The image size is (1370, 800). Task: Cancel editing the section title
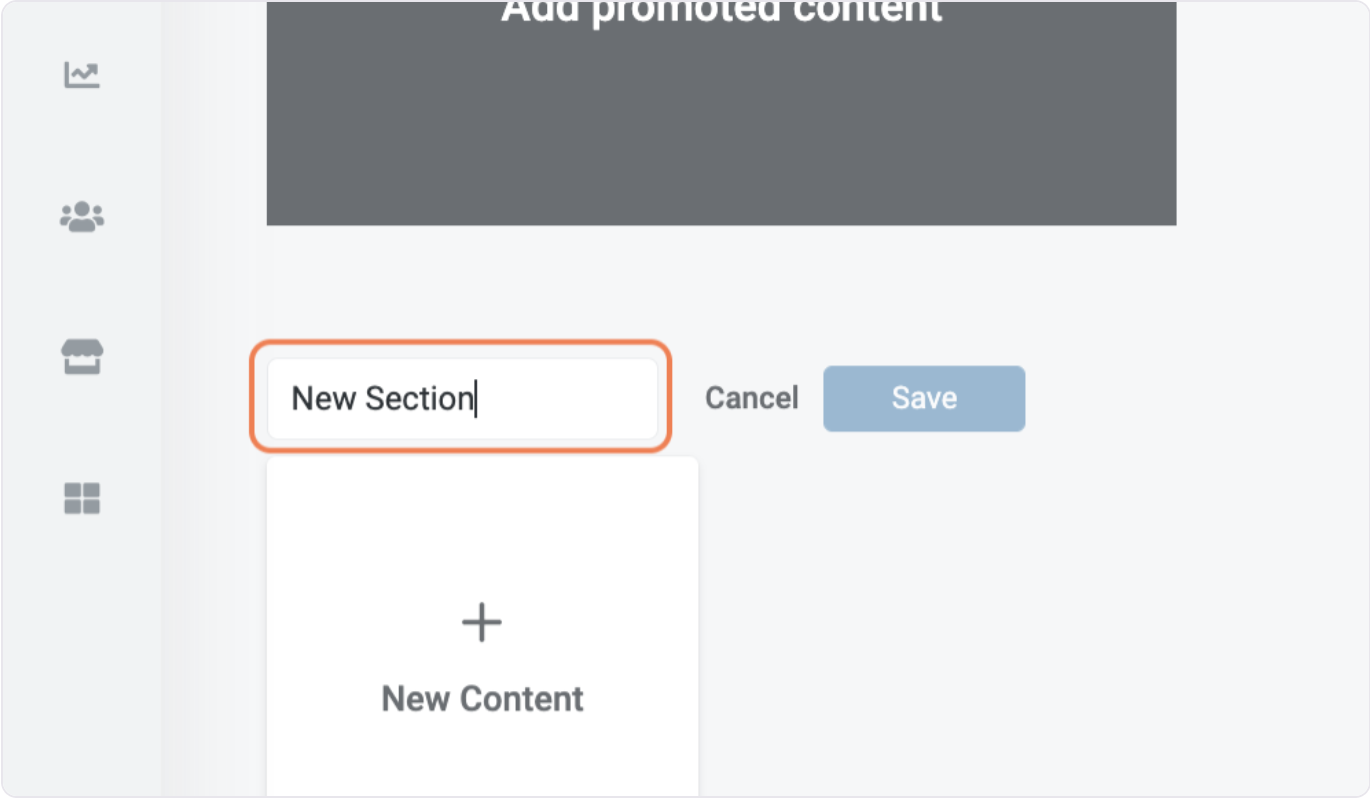[x=751, y=398]
